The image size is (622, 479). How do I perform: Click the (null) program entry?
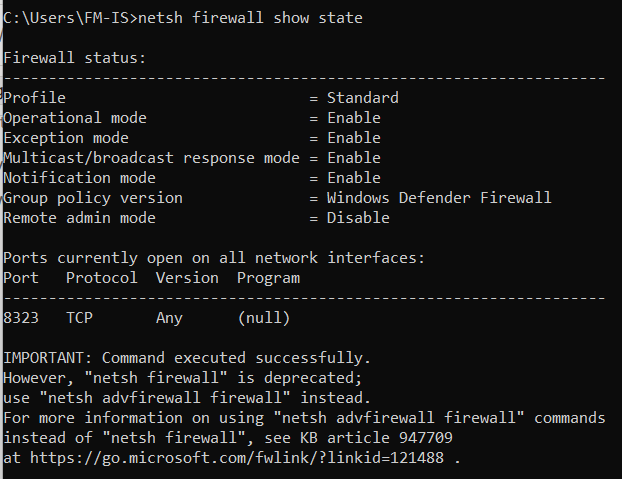[x=263, y=318]
